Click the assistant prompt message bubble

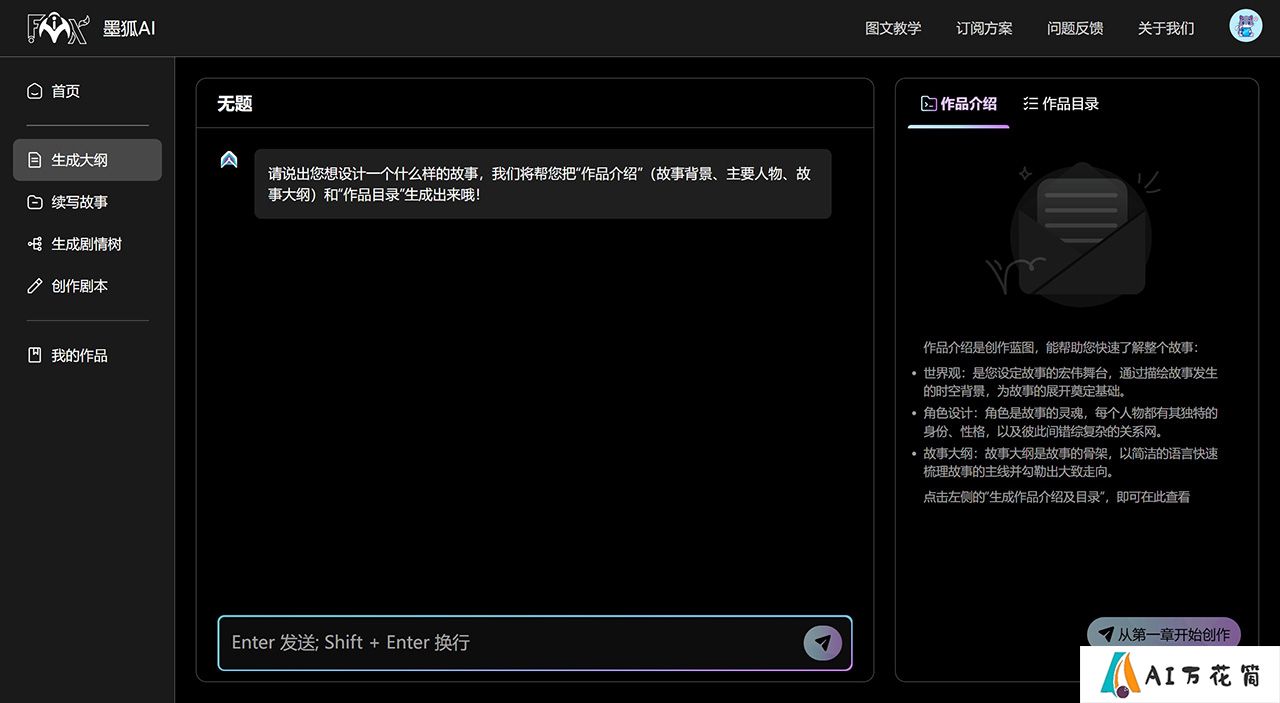pos(542,184)
